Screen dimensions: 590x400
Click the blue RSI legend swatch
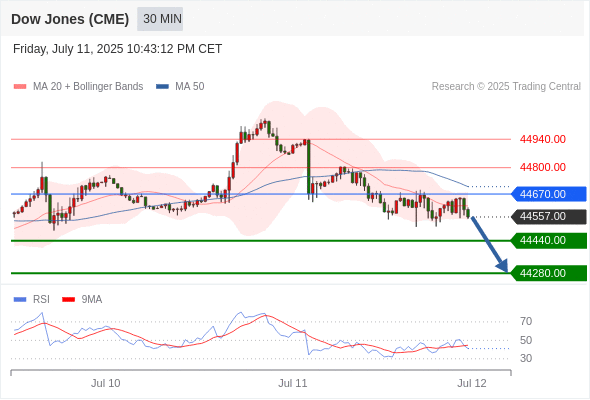click(20, 300)
